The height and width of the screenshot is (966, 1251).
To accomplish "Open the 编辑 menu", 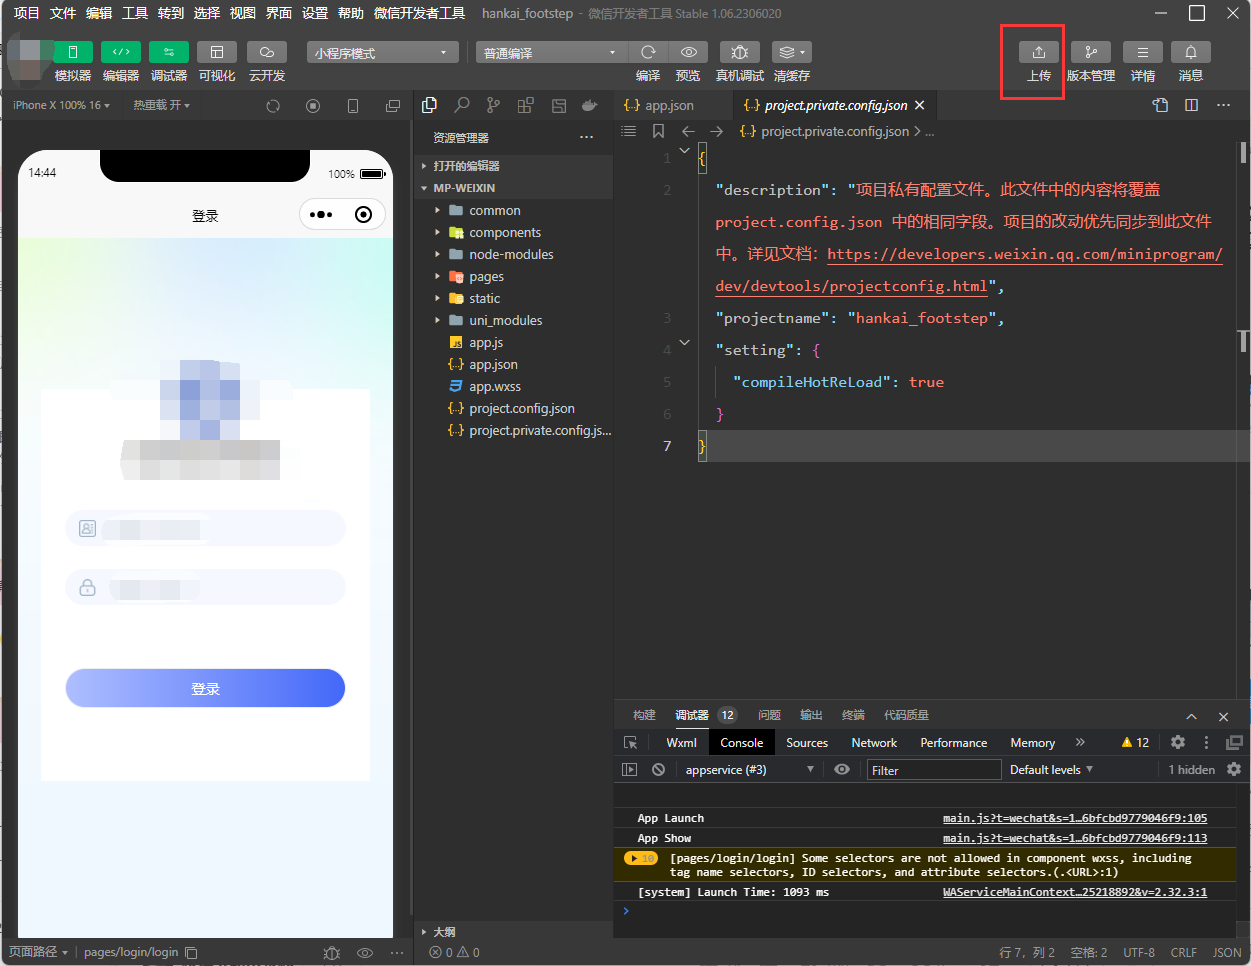I will point(99,13).
